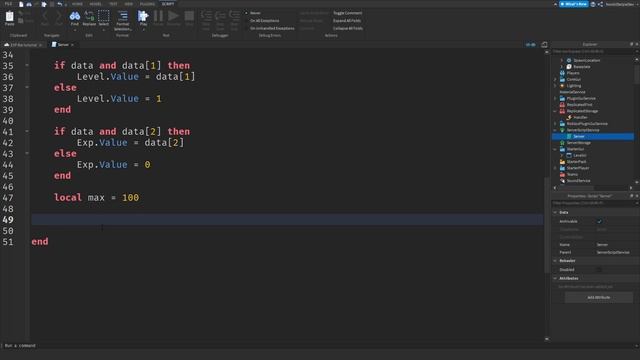Select ReplicatedFirst in Explorer
The image size is (640, 360).
(579, 104)
